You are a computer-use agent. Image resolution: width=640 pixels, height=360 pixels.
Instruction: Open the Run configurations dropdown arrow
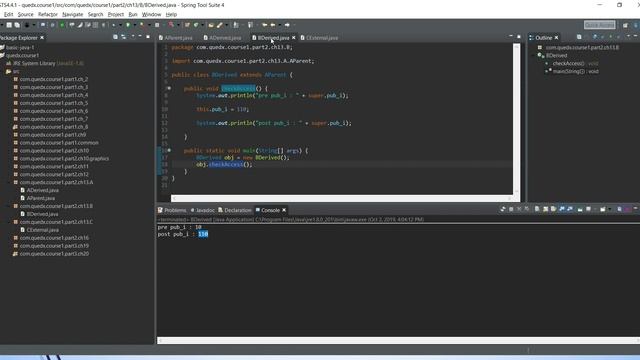[135, 25]
